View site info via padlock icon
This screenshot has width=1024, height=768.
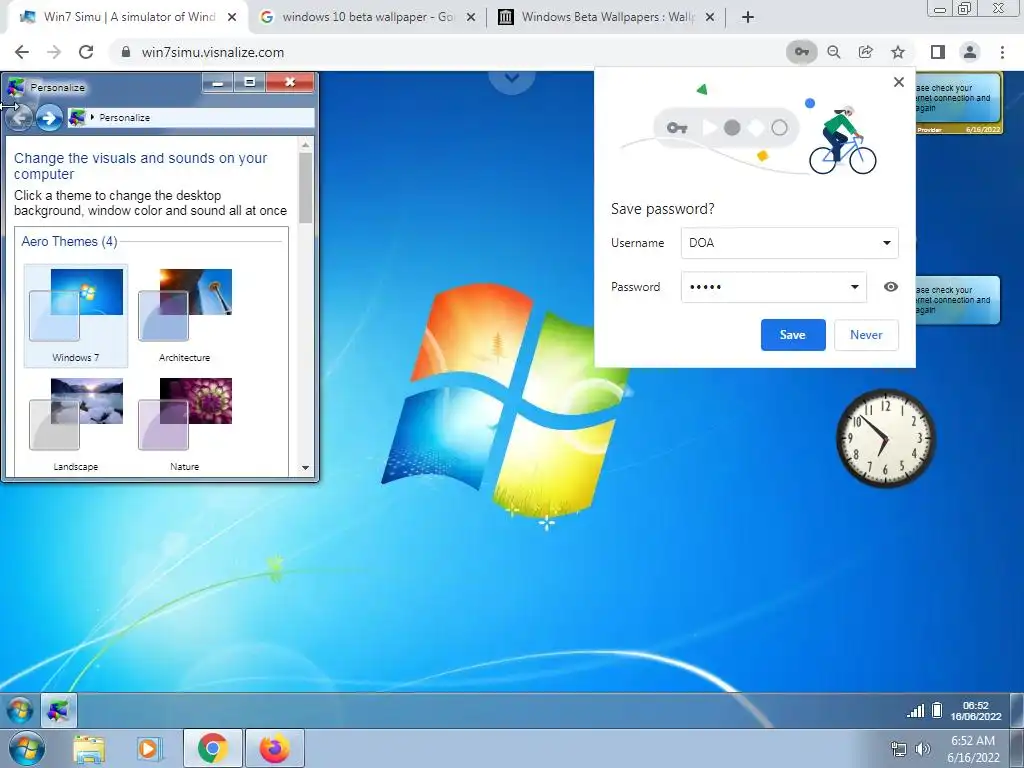(126, 52)
